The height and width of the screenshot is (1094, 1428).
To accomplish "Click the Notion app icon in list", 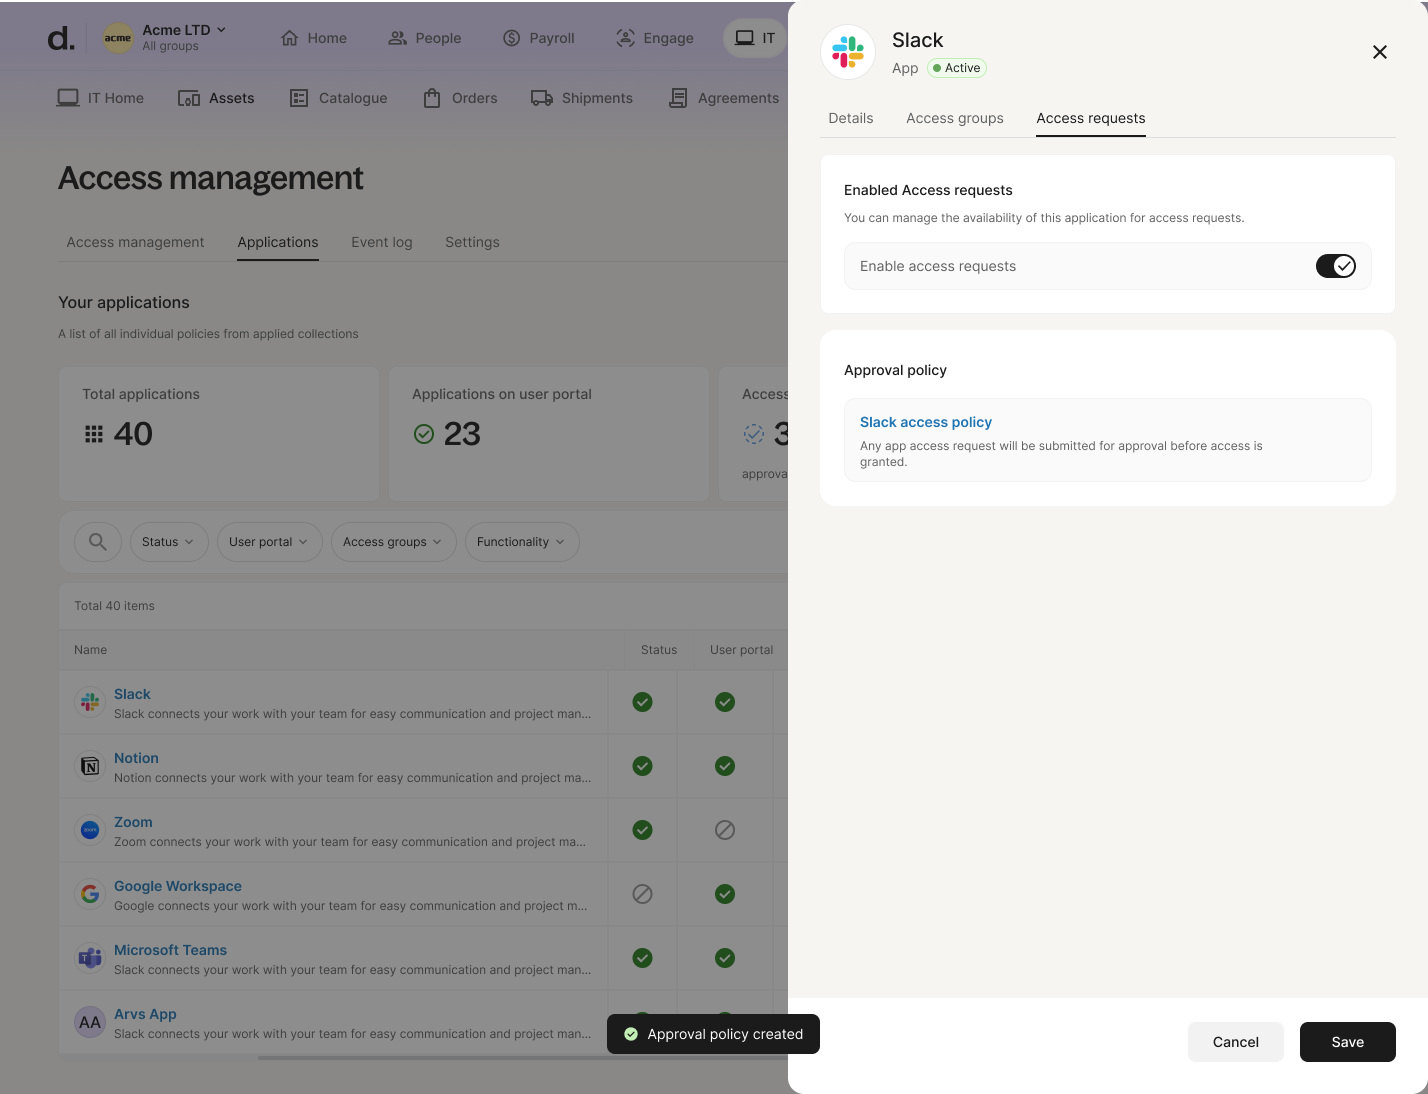I will (90, 766).
